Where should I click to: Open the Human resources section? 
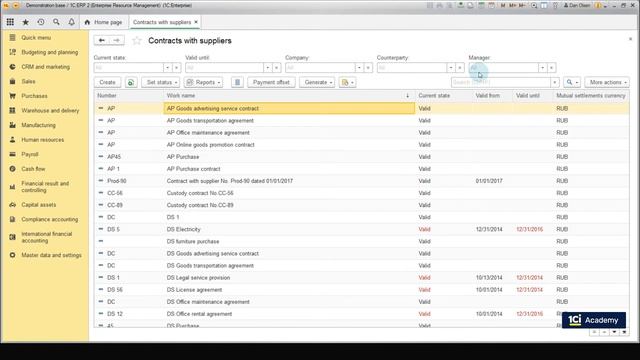click(42, 140)
